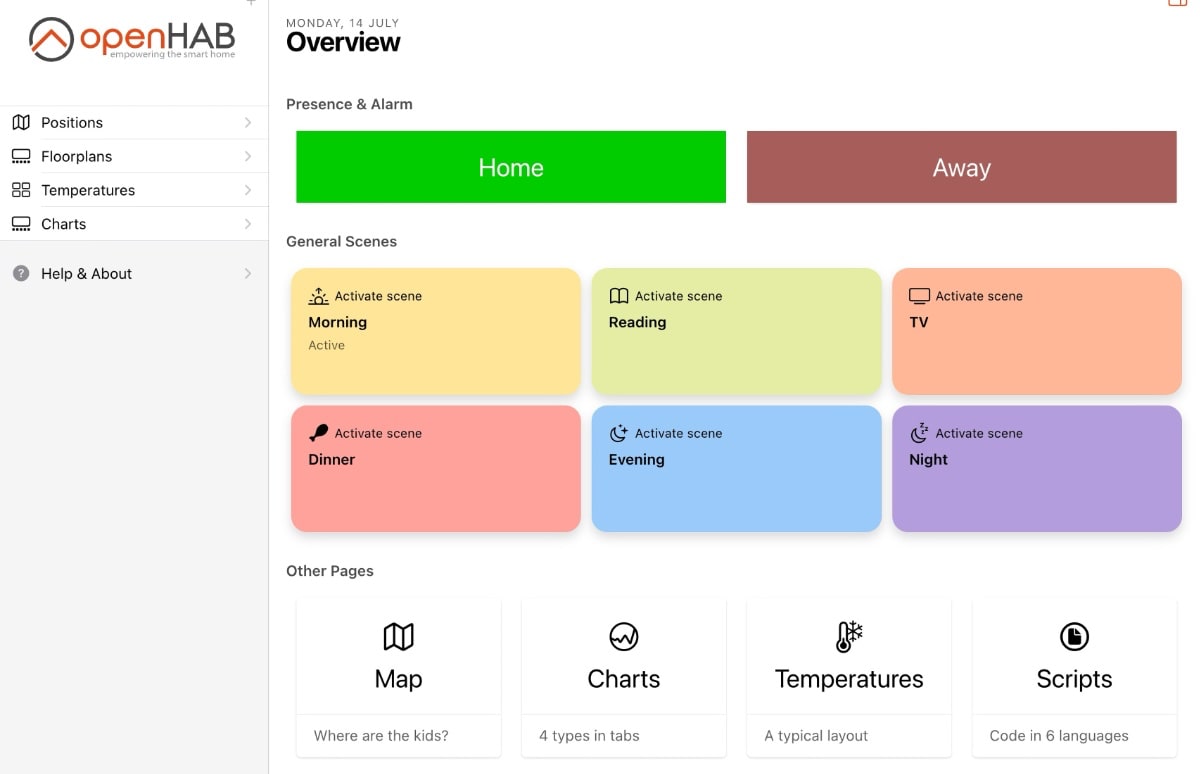The image size is (1200, 774).
Task: Open Temperatures in the sidebar menu
Action: click(x=88, y=190)
